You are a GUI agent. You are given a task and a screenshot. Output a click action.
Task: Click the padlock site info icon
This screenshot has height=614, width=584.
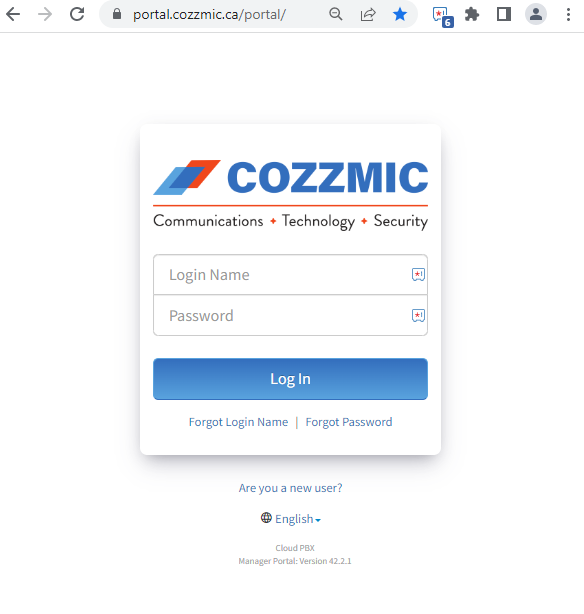click(117, 14)
